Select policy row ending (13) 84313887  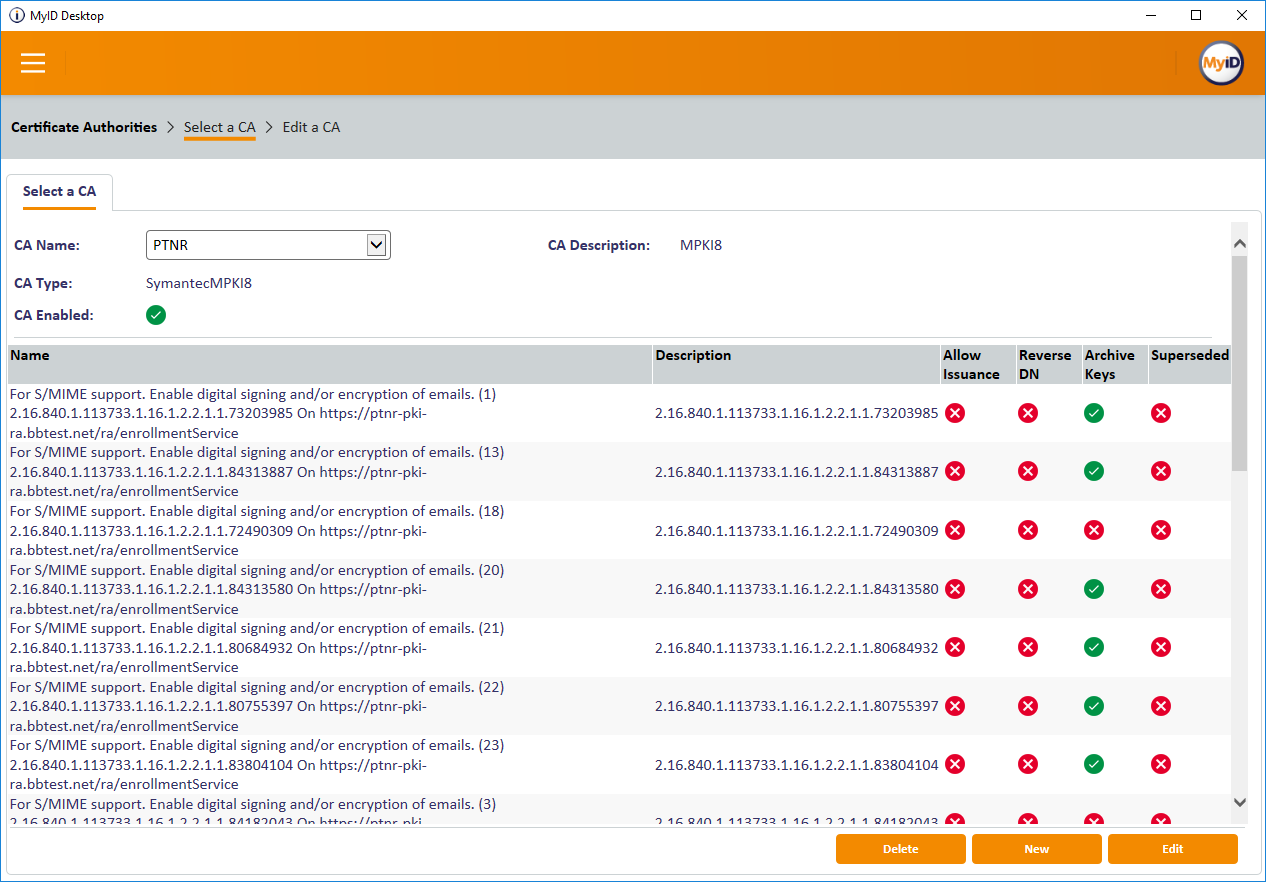pyautogui.click(x=620, y=471)
